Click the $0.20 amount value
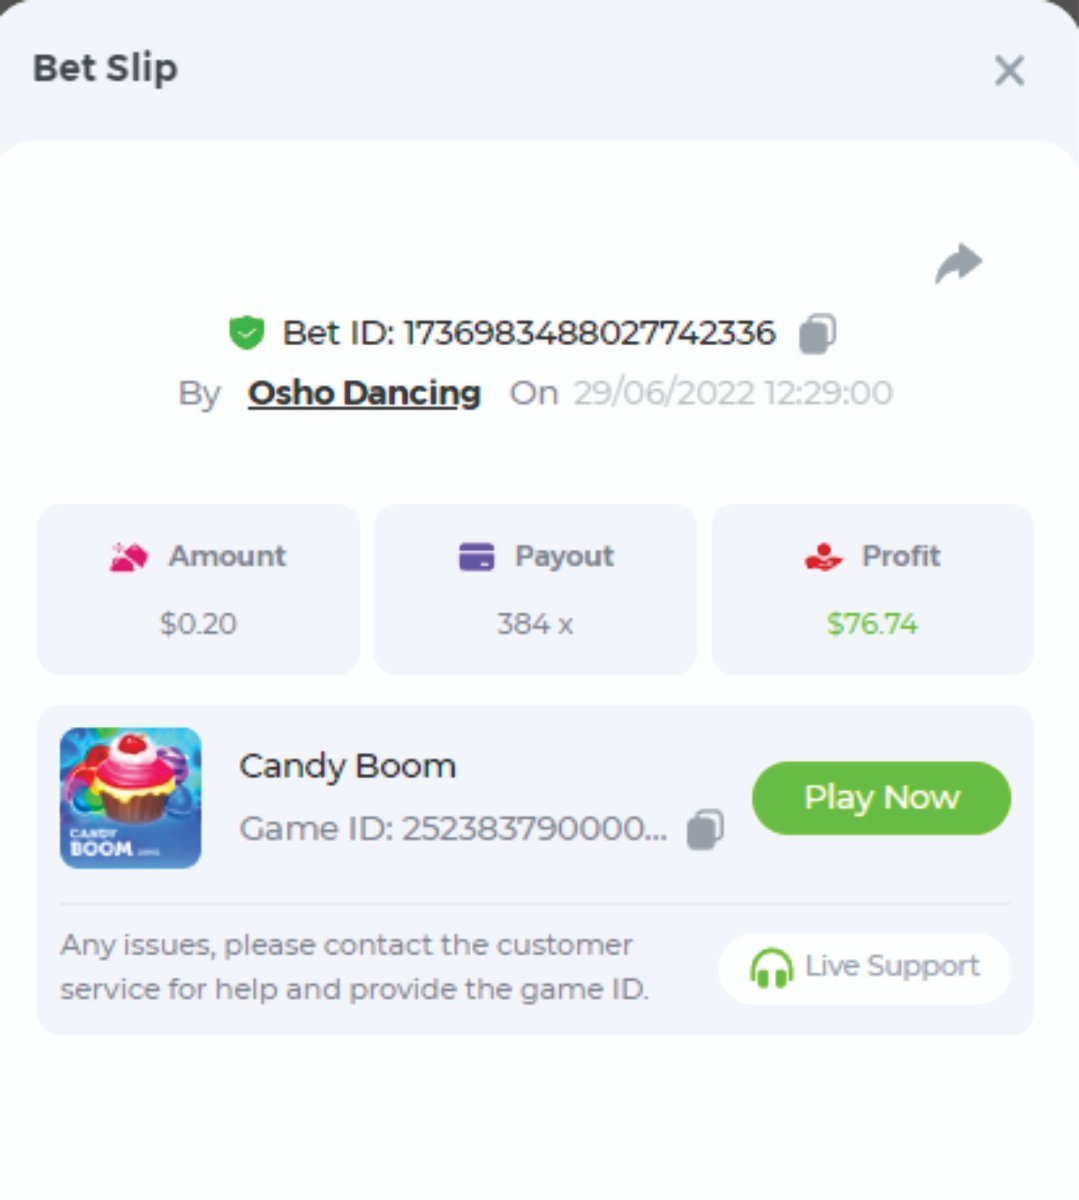The width and height of the screenshot is (1079, 1200). [198, 624]
